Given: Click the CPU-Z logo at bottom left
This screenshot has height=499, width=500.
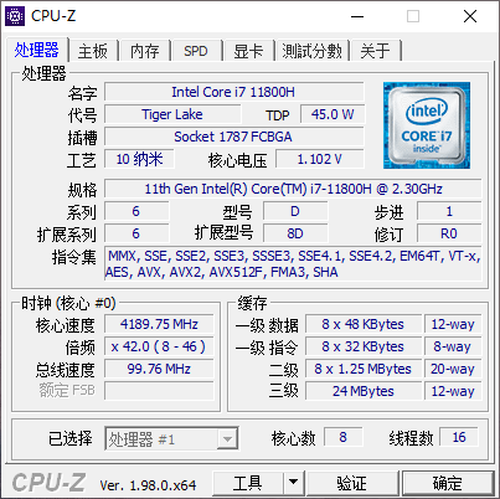Looking at the screenshot, I should [49, 483].
